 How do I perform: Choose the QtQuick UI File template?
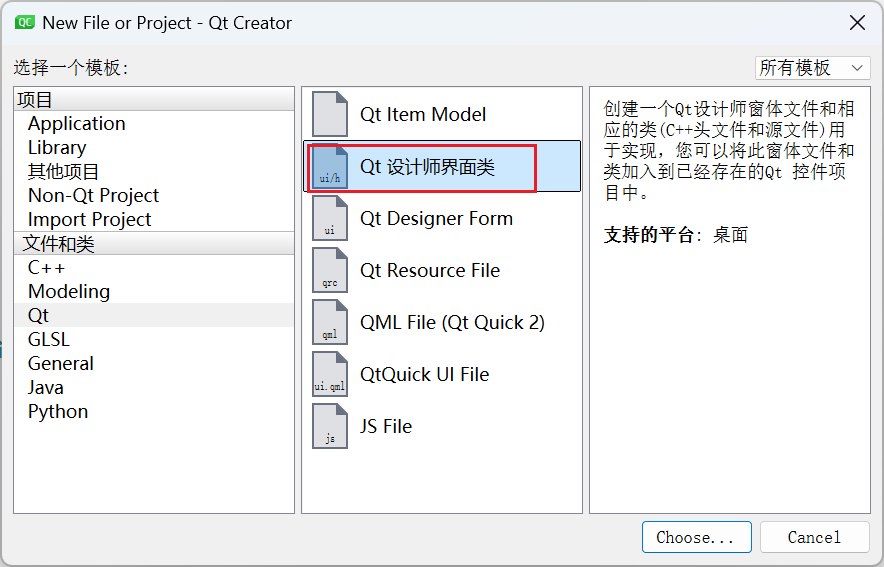[442, 374]
